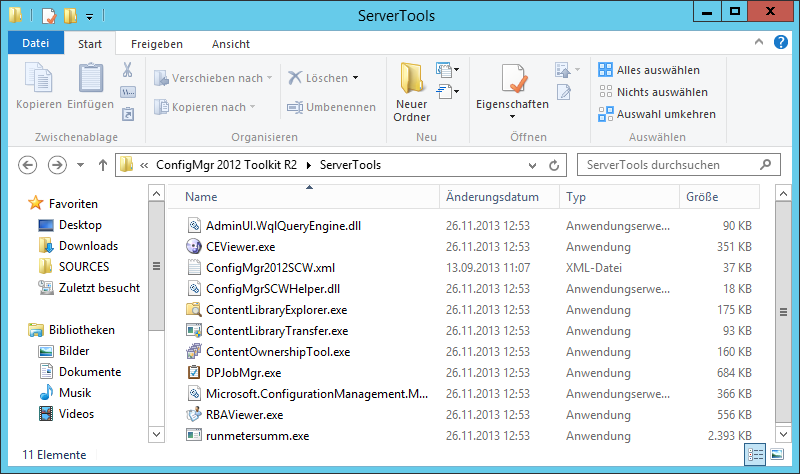
Task: Click Auswahl umkehren
Action: pyautogui.click(x=657, y=114)
